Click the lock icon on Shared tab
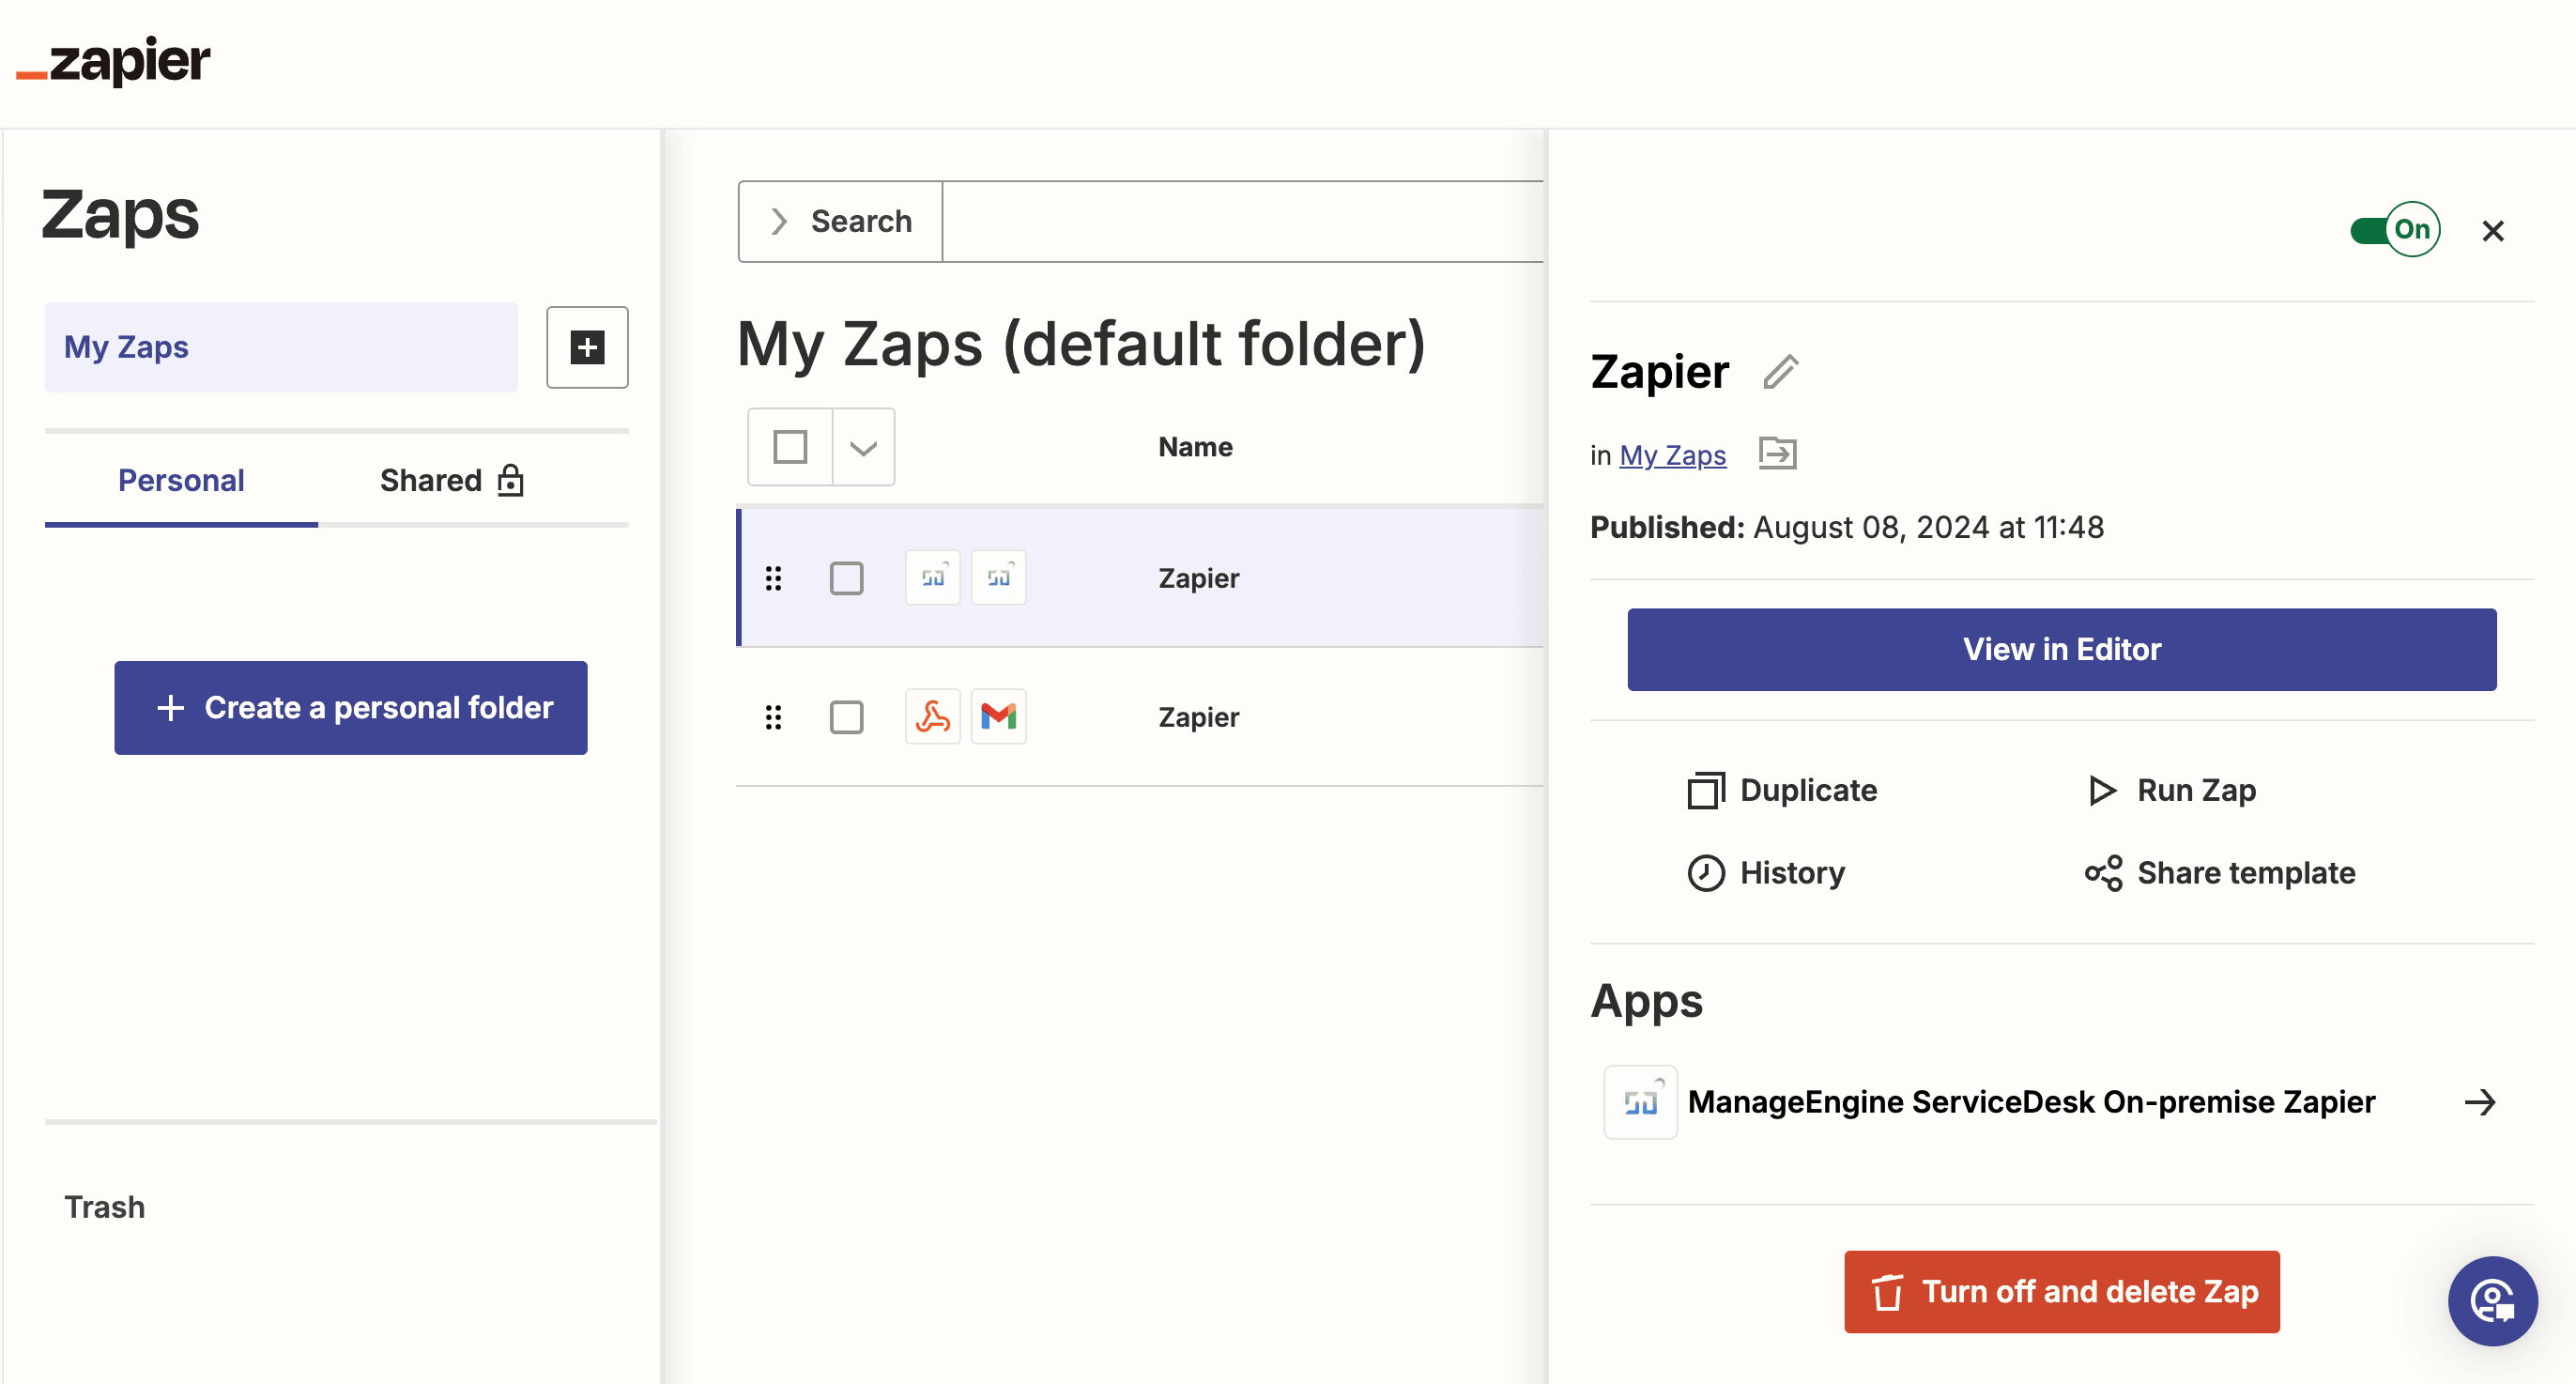 pyautogui.click(x=511, y=480)
